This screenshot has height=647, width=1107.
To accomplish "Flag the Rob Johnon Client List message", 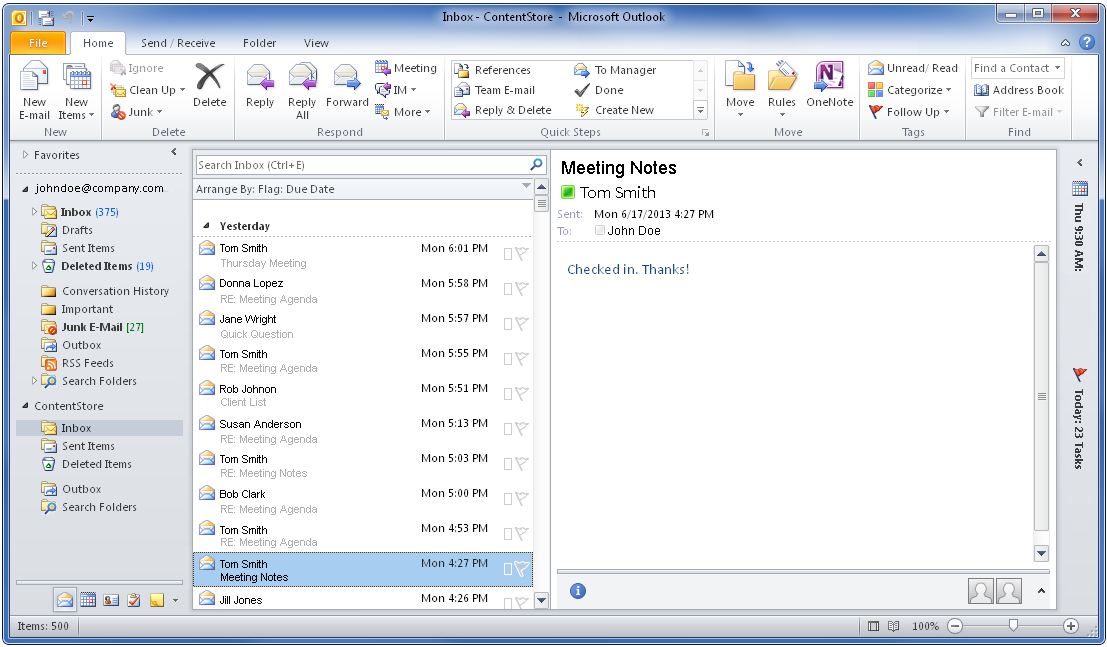I will (522, 393).
